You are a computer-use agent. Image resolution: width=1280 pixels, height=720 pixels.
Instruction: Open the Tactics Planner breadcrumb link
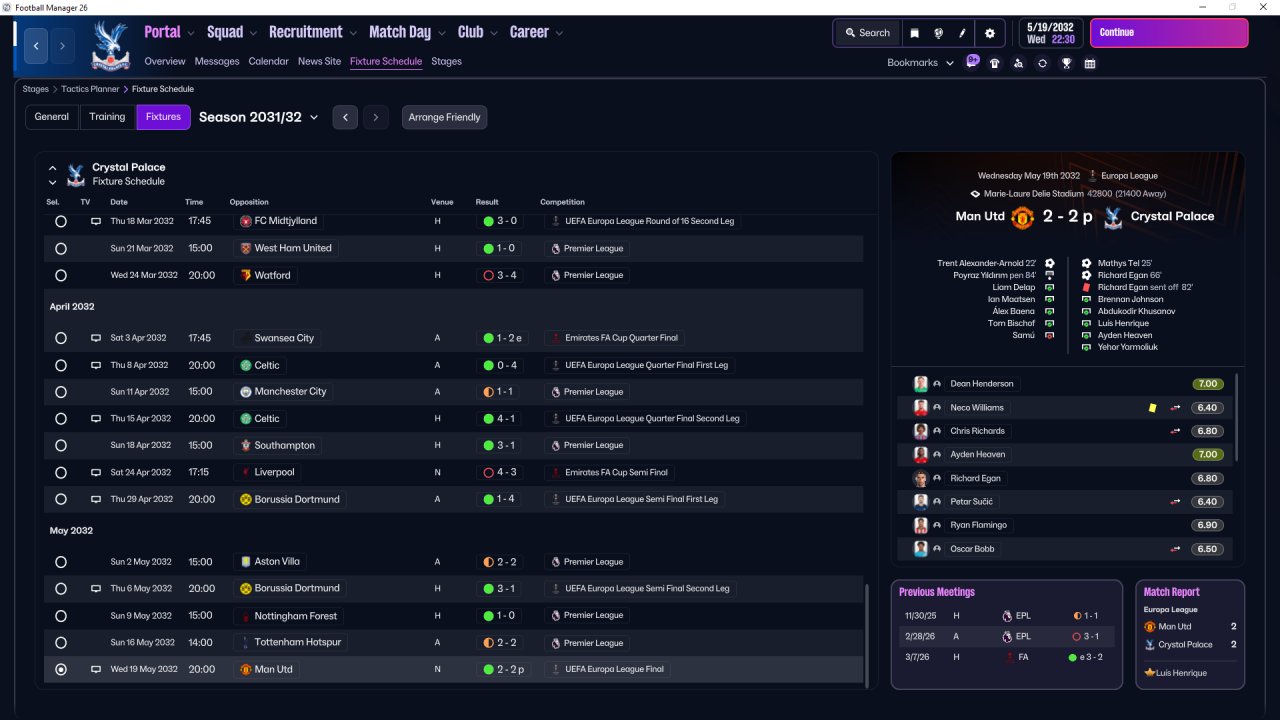(90, 89)
